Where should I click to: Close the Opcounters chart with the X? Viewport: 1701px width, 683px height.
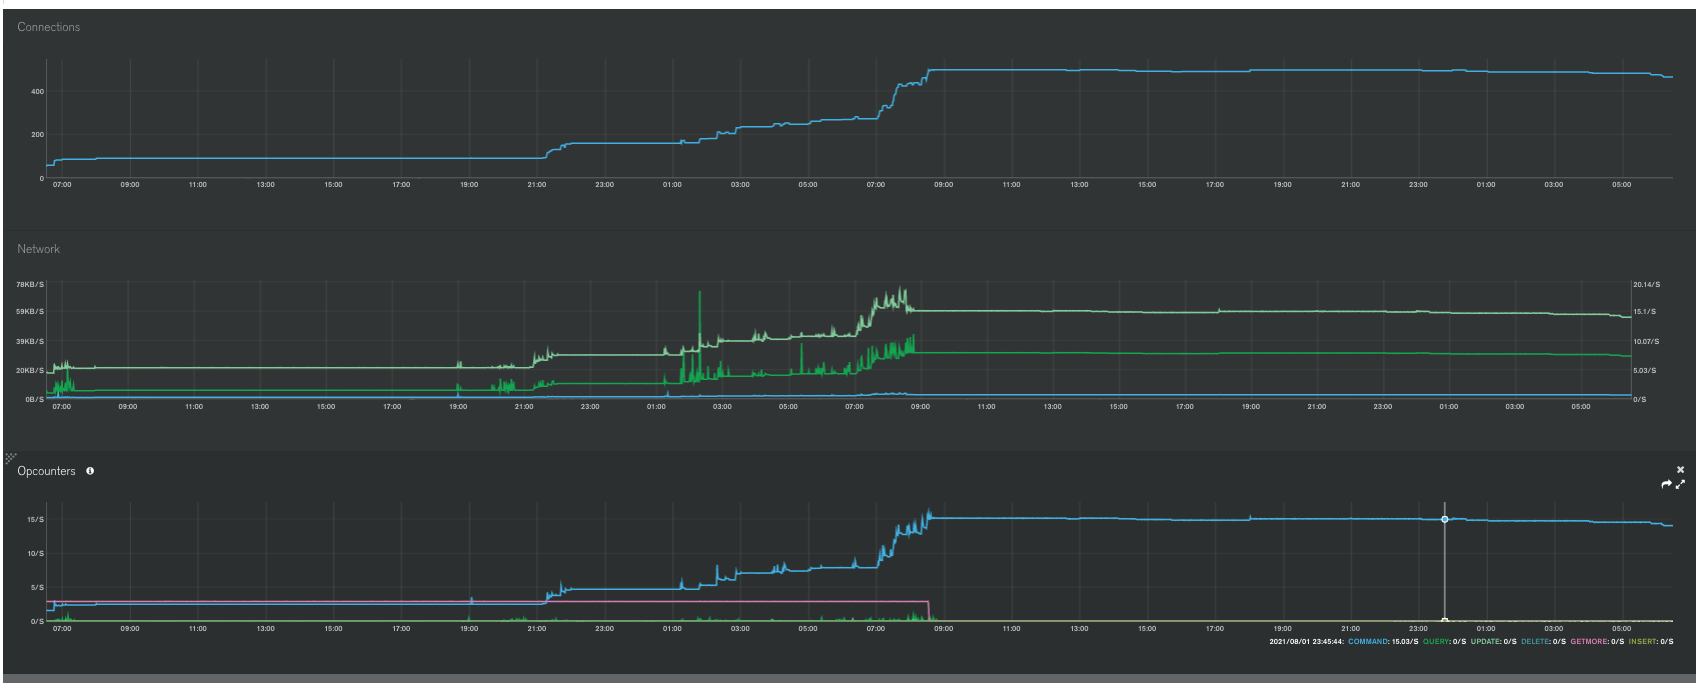point(1680,469)
